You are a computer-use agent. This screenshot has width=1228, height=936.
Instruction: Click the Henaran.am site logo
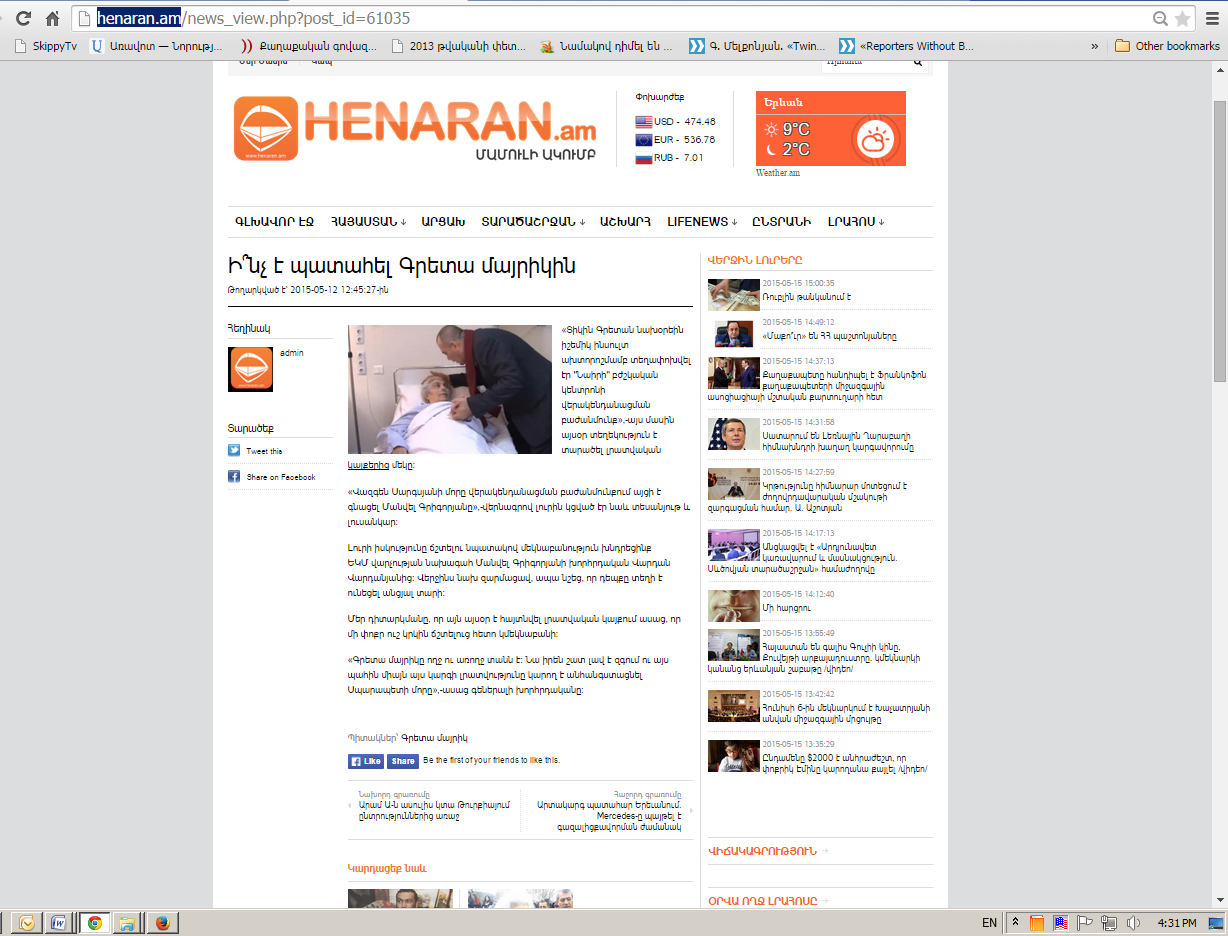[414, 128]
